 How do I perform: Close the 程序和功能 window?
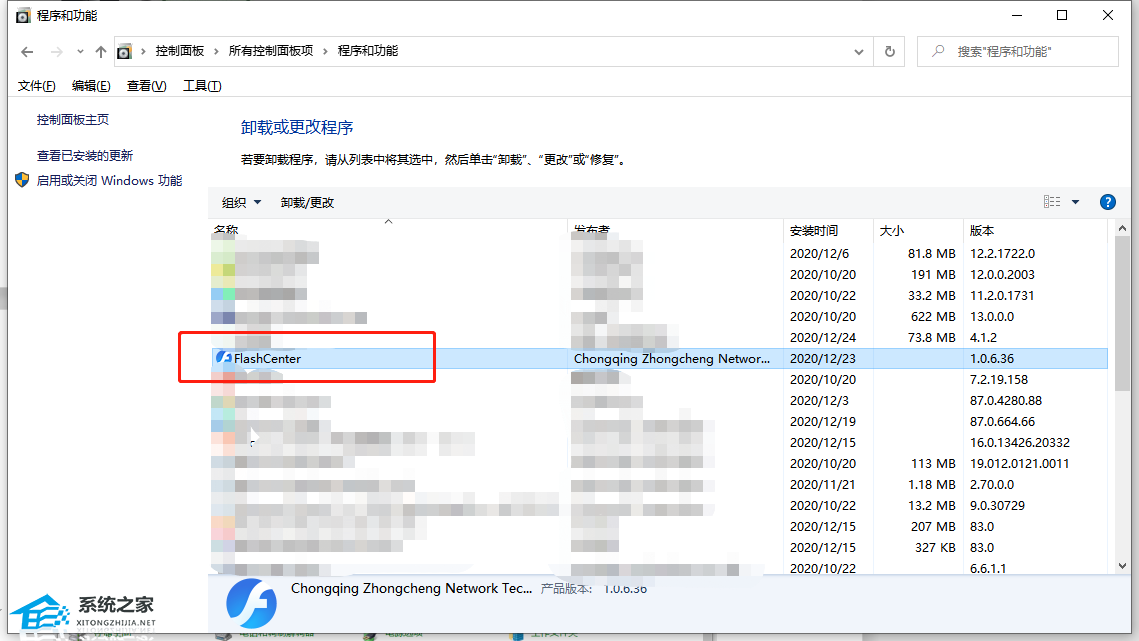tap(1108, 15)
